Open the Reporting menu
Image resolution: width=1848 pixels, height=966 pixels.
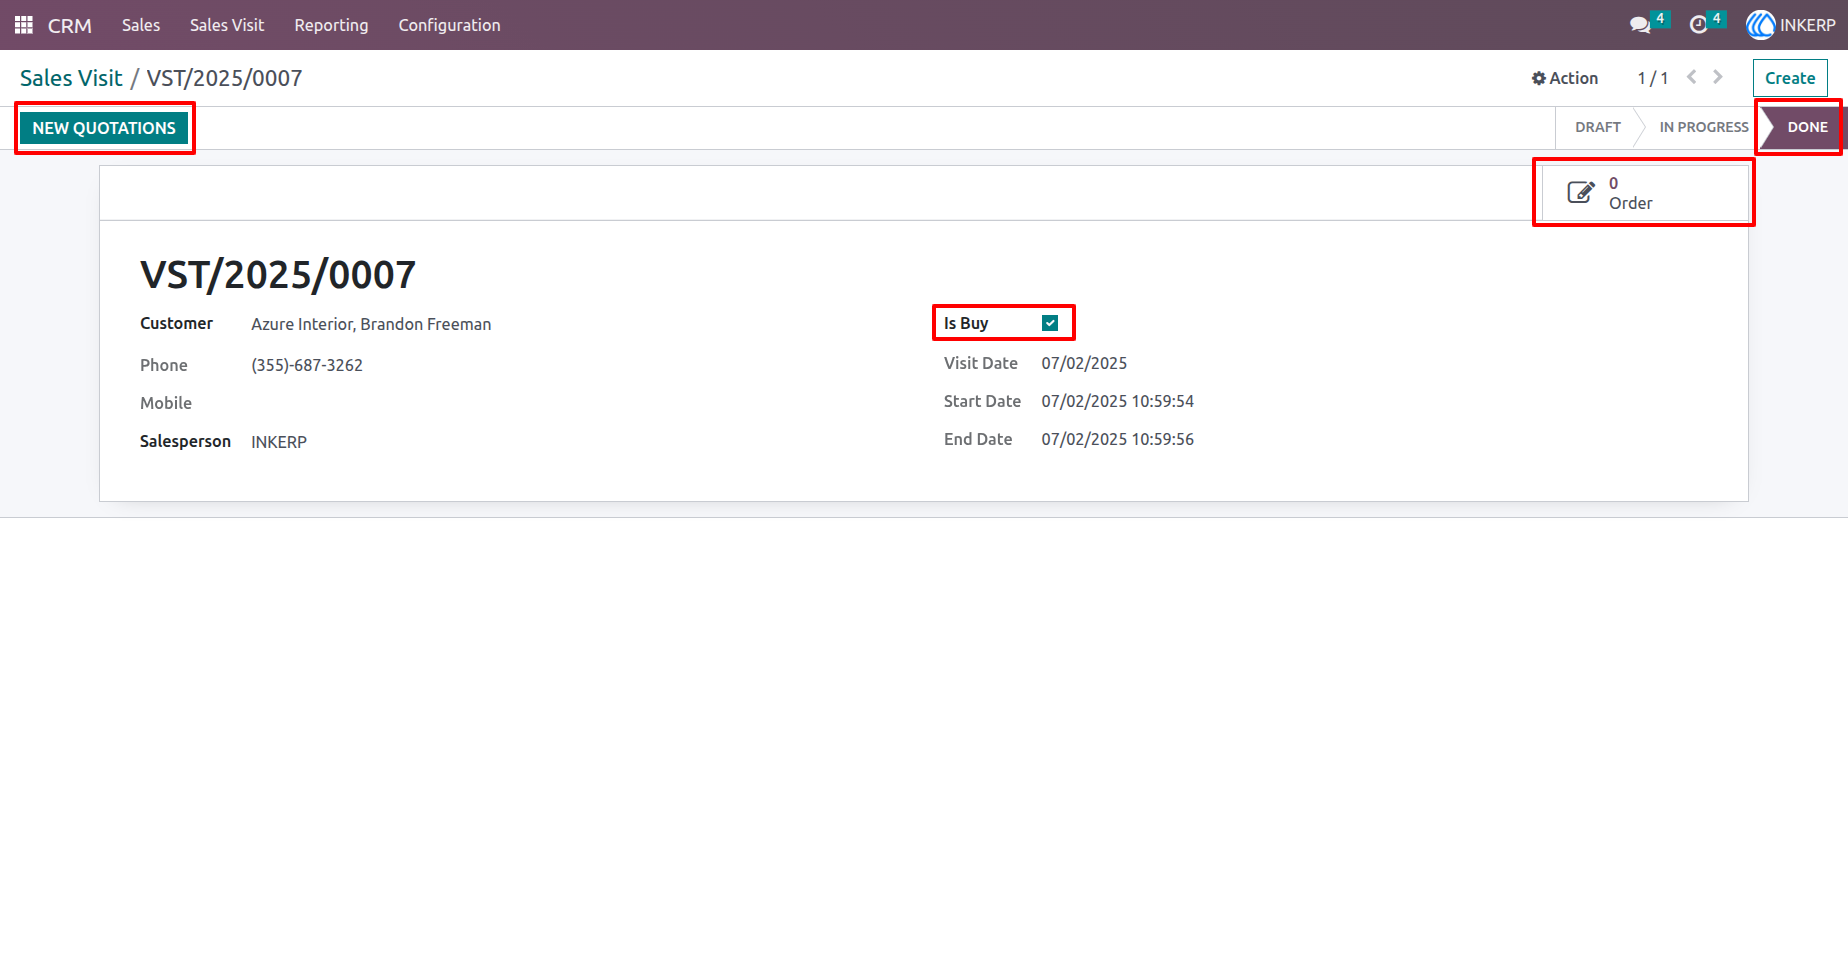[331, 25]
